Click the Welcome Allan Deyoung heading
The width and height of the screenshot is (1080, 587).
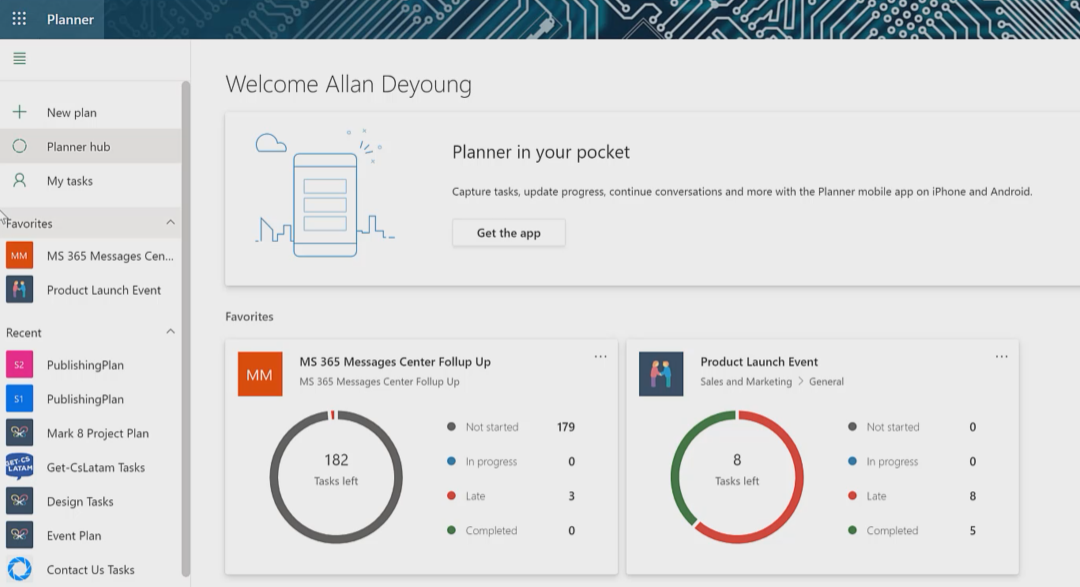[349, 84]
